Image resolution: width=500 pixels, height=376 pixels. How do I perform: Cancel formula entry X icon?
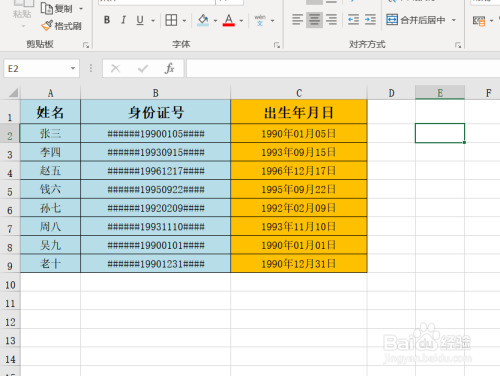(x=116, y=69)
